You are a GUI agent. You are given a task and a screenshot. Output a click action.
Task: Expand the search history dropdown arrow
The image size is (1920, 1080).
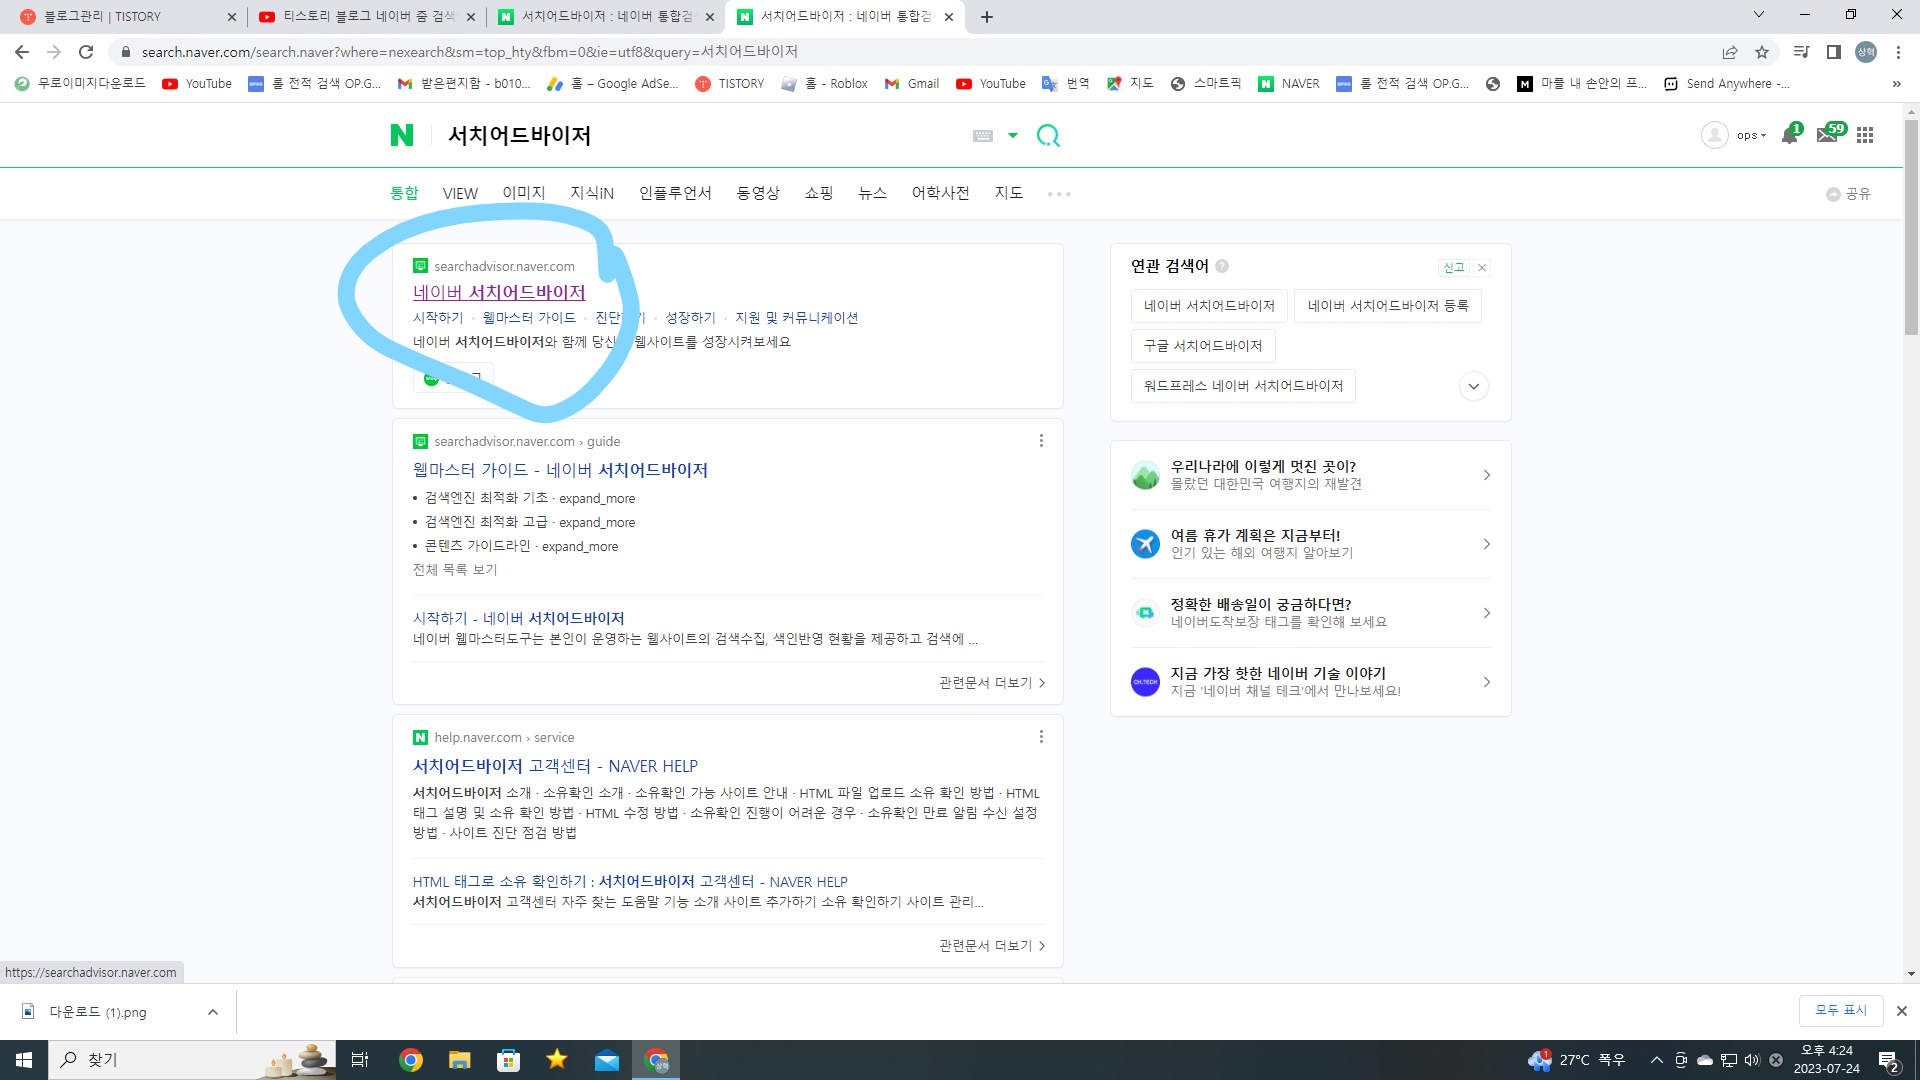1013,135
